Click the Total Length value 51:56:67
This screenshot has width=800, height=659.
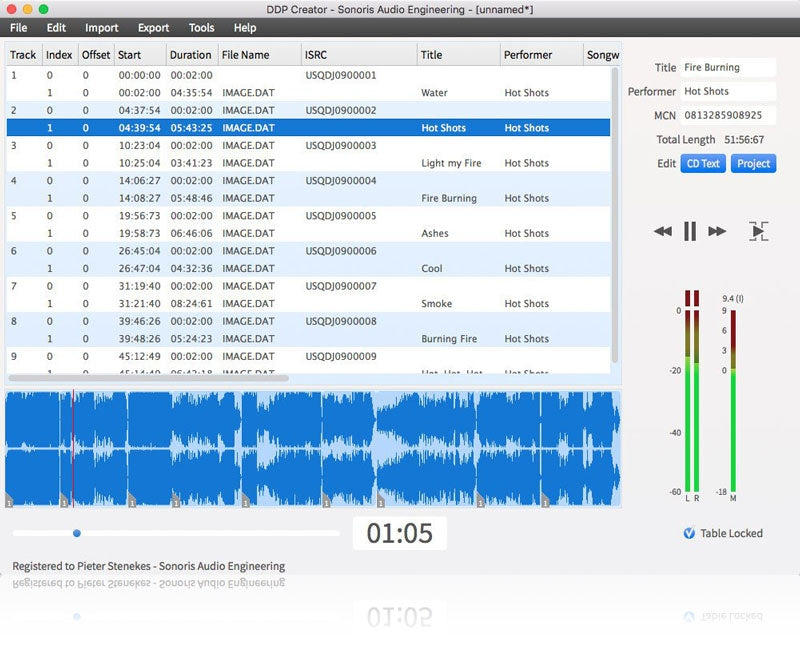click(x=744, y=140)
